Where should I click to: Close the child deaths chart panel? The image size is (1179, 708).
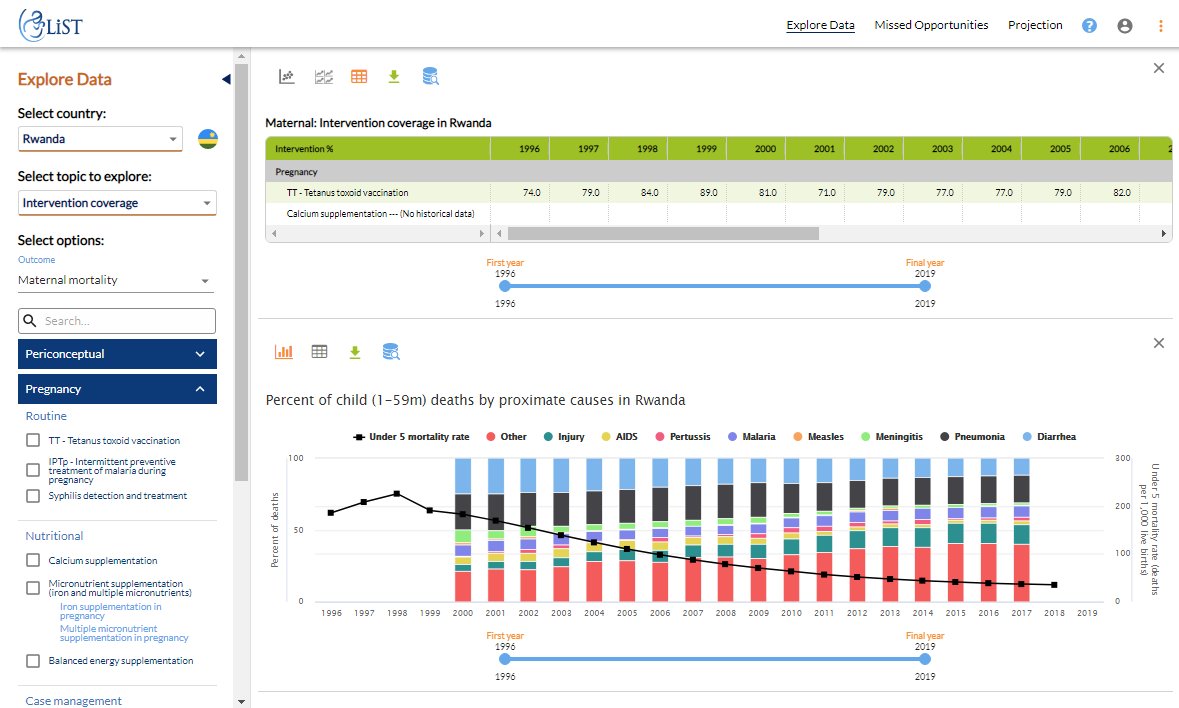(x=1159, y=343)
